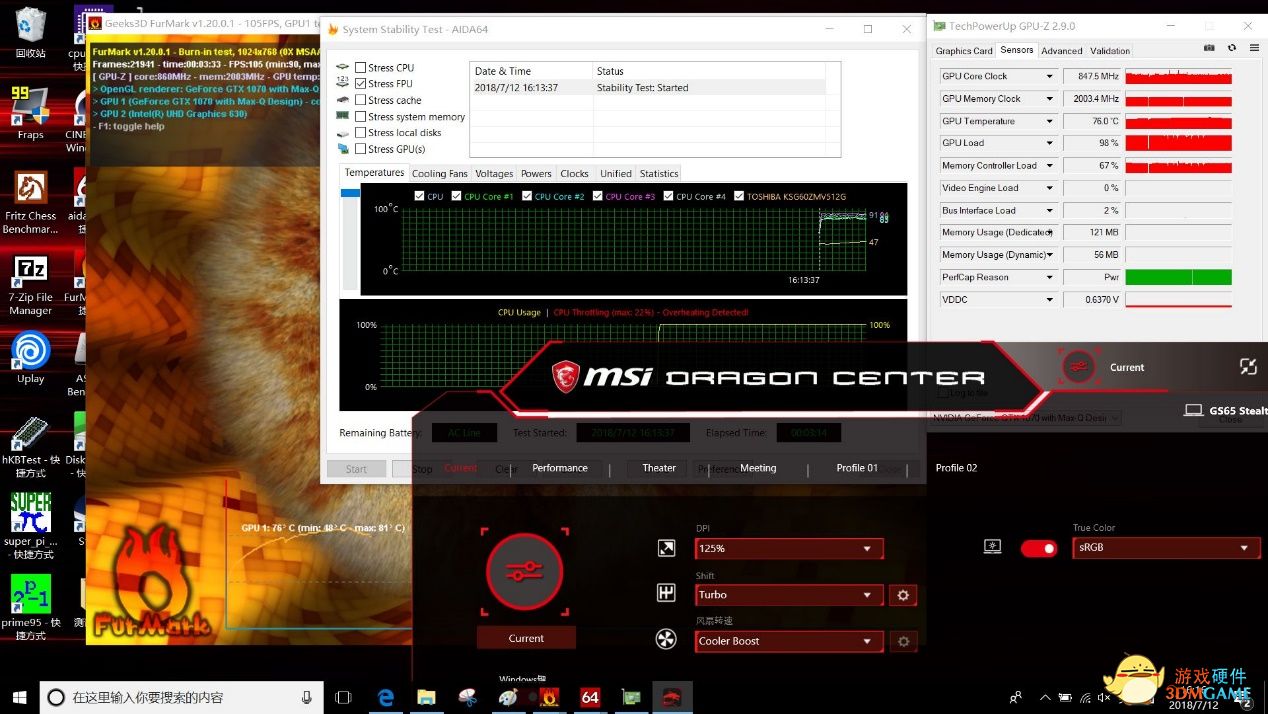Image resolution: width=1268 pixels, height=714 pixels.
Task: Uncheck Stress FPU checkbox
Action: (x=361, y=84)
